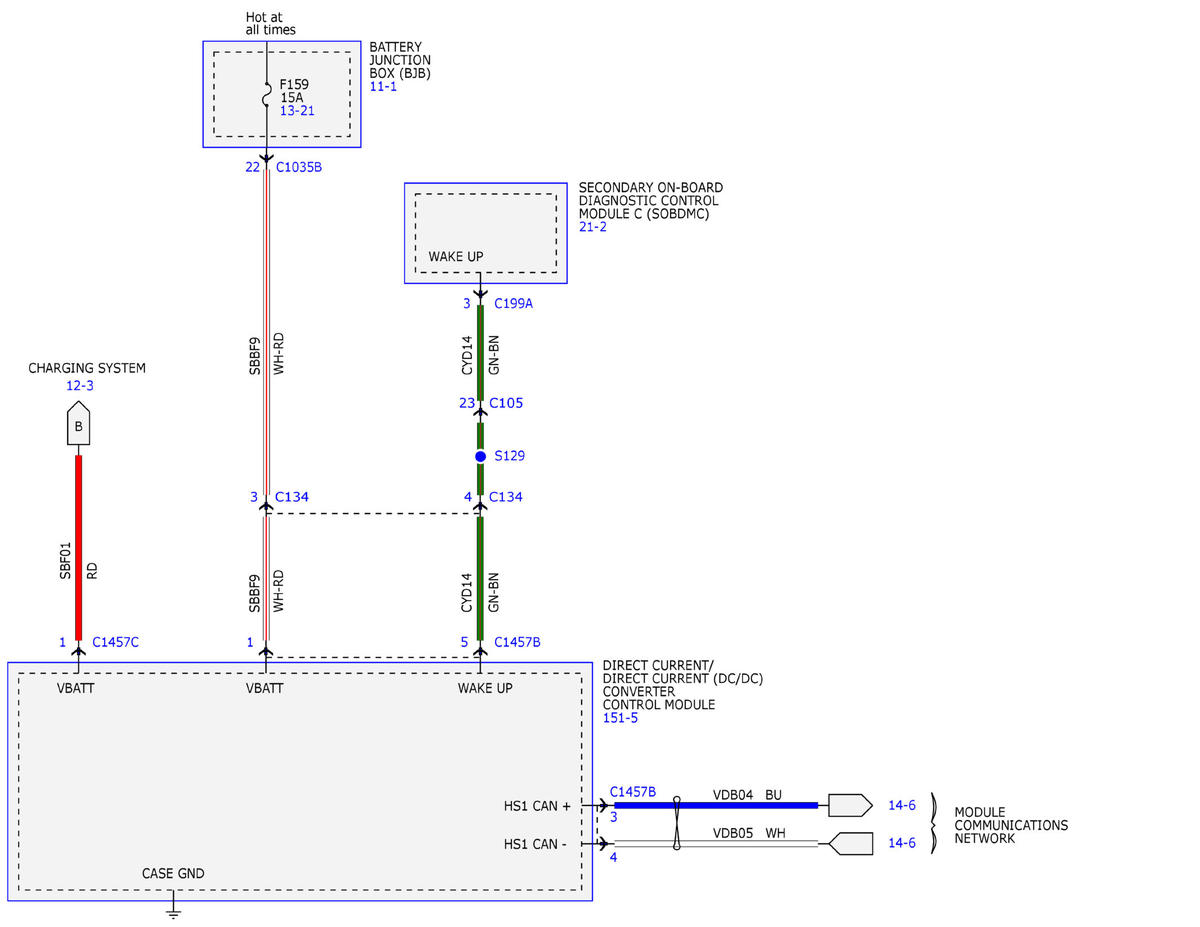
Task: Open C1457B connector label at pin 5
Action: click(x=517, y=642)
